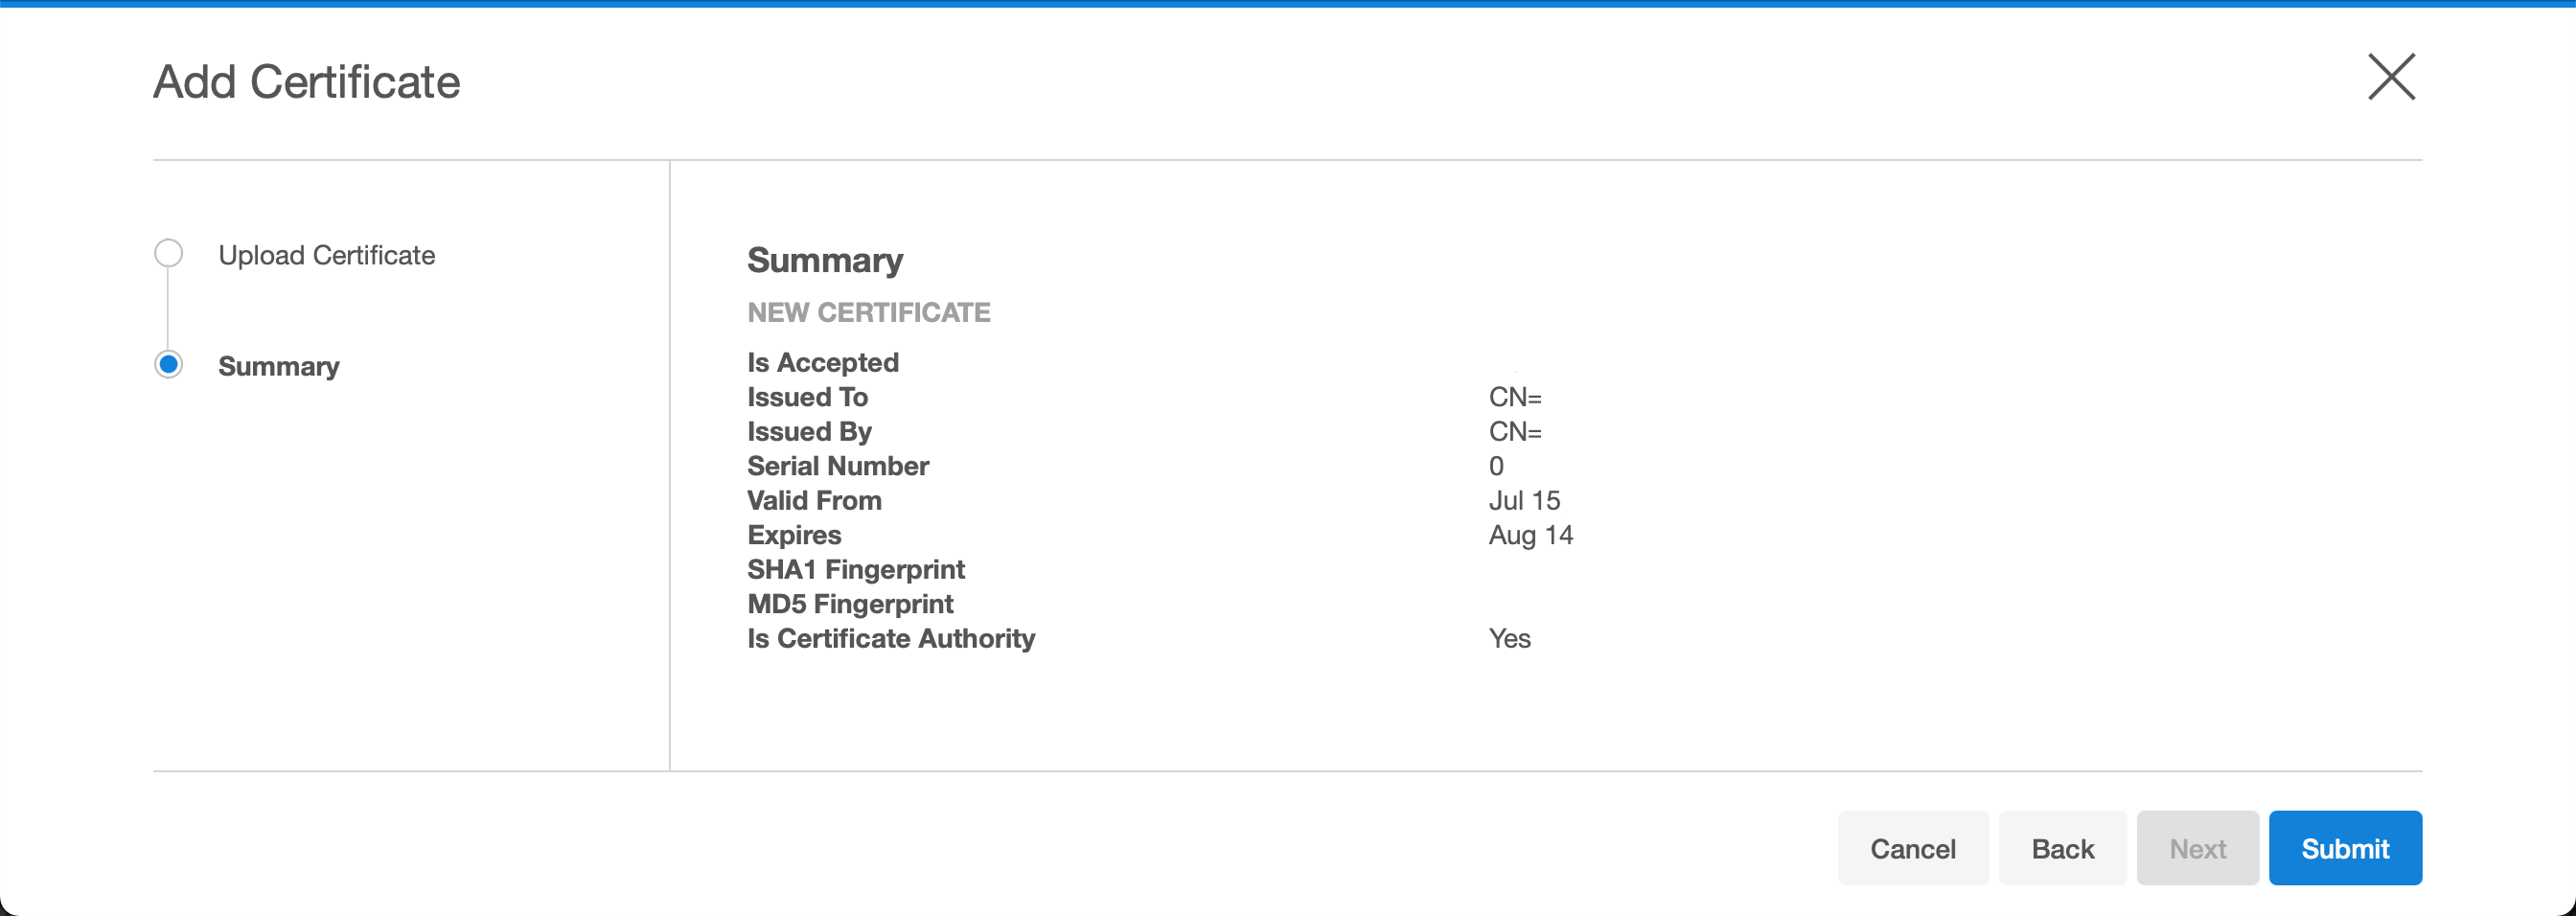Click the Expires date Aug 14
Screen dimensions: 2576x916
tap(1530, 535)
